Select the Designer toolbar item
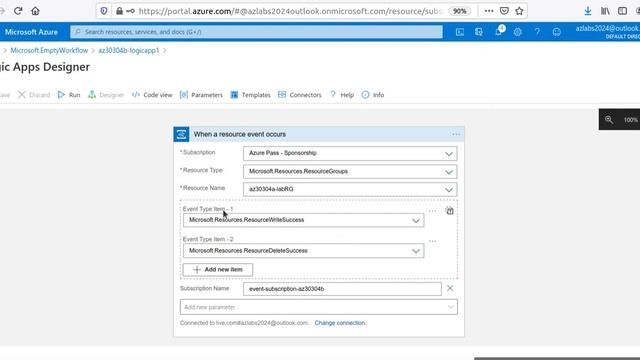Screen dimensions: 640x360 click(106, 95)
